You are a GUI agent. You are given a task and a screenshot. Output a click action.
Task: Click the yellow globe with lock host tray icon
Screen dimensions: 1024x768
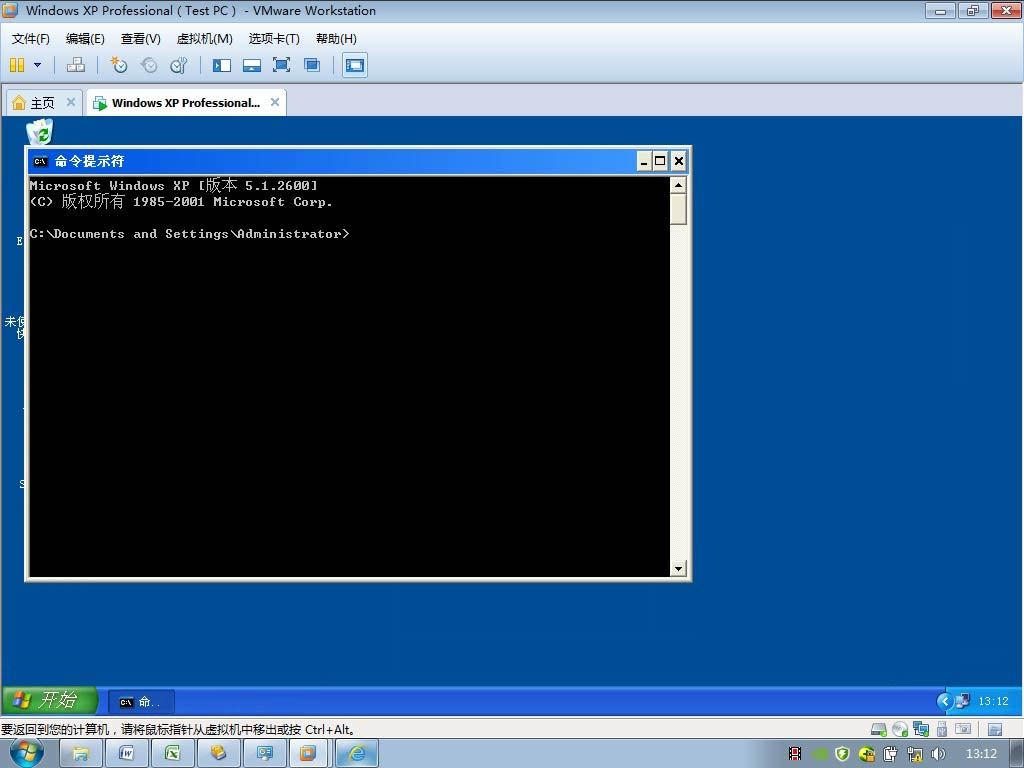867,754
